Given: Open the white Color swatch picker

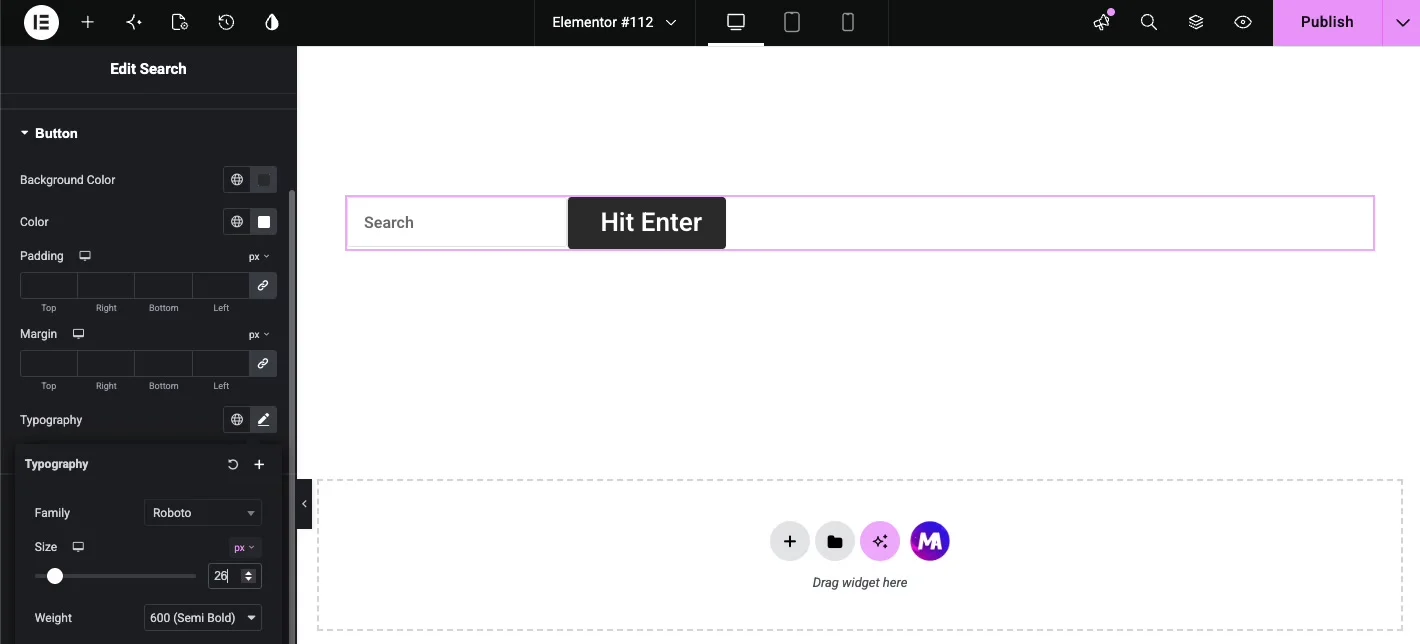Looking at the screenshot, I should pyautogui.click(x=264, y=222).
